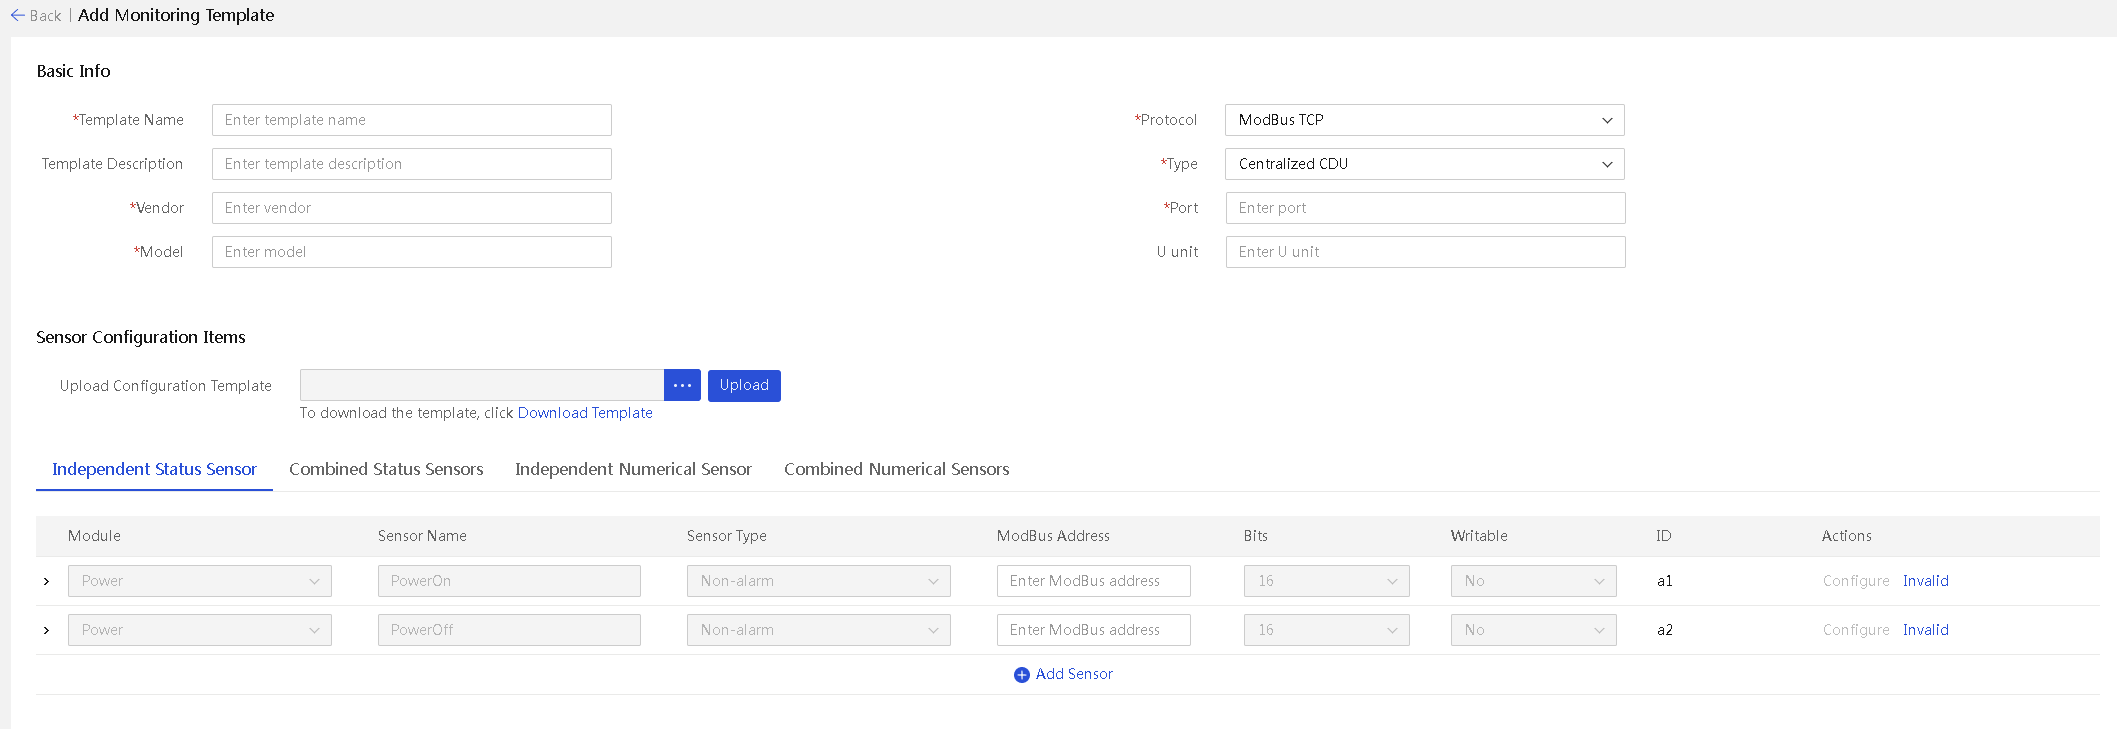Image resolution: width=2117 pixels, height=729 pixels.
Task: Click the Actions column header
Action: click(x=1846, y=536)
